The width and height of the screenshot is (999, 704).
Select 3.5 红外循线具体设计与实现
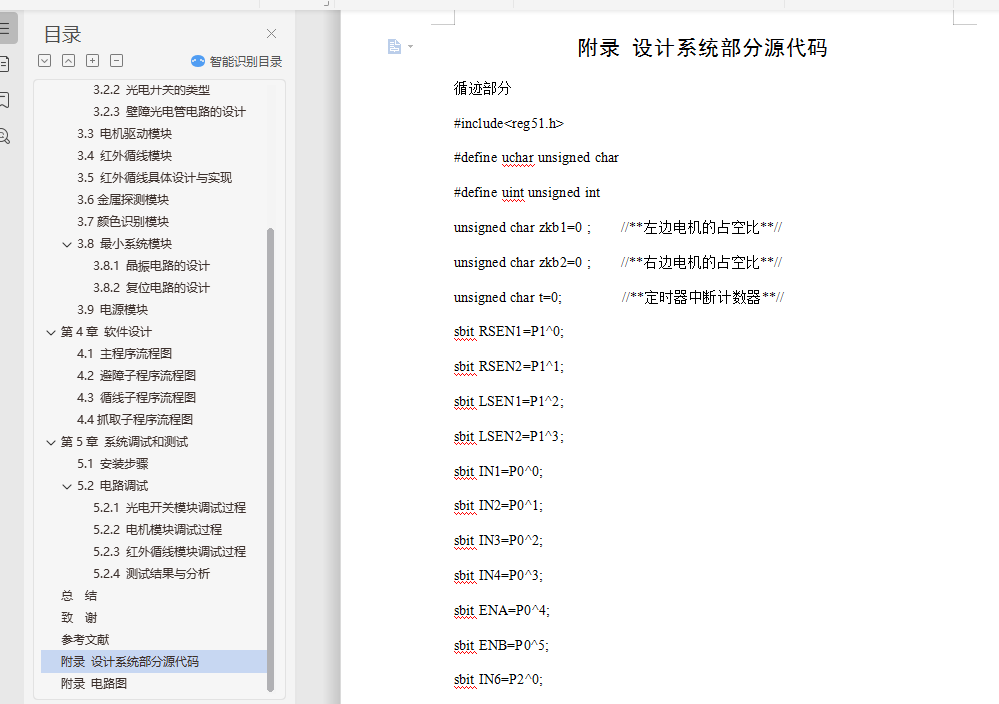point(154,178)
